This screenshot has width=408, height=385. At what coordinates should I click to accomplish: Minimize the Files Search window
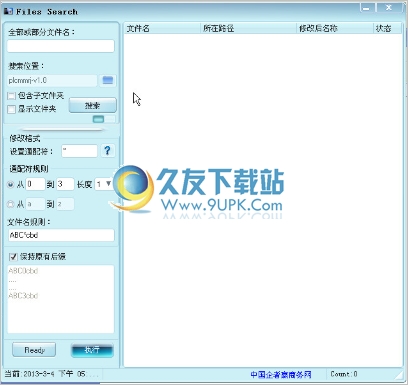(367, 8)
